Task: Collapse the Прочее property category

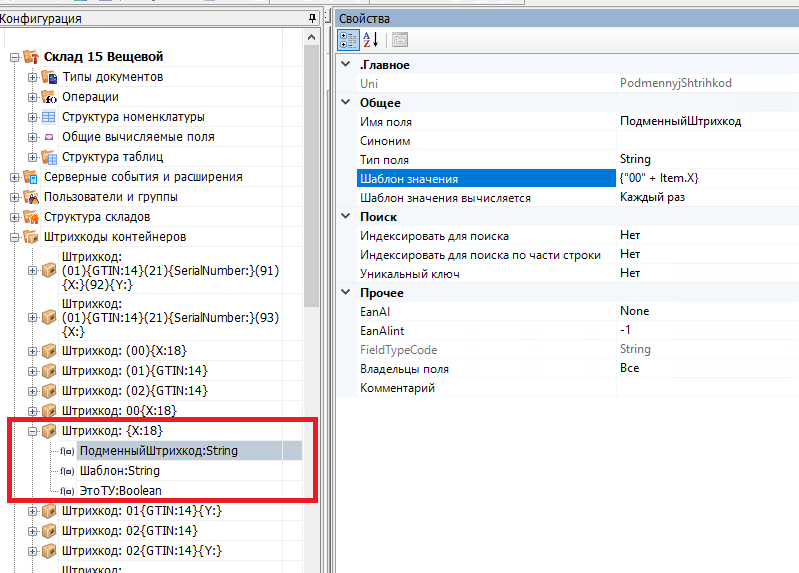Action: click(346, 292)
